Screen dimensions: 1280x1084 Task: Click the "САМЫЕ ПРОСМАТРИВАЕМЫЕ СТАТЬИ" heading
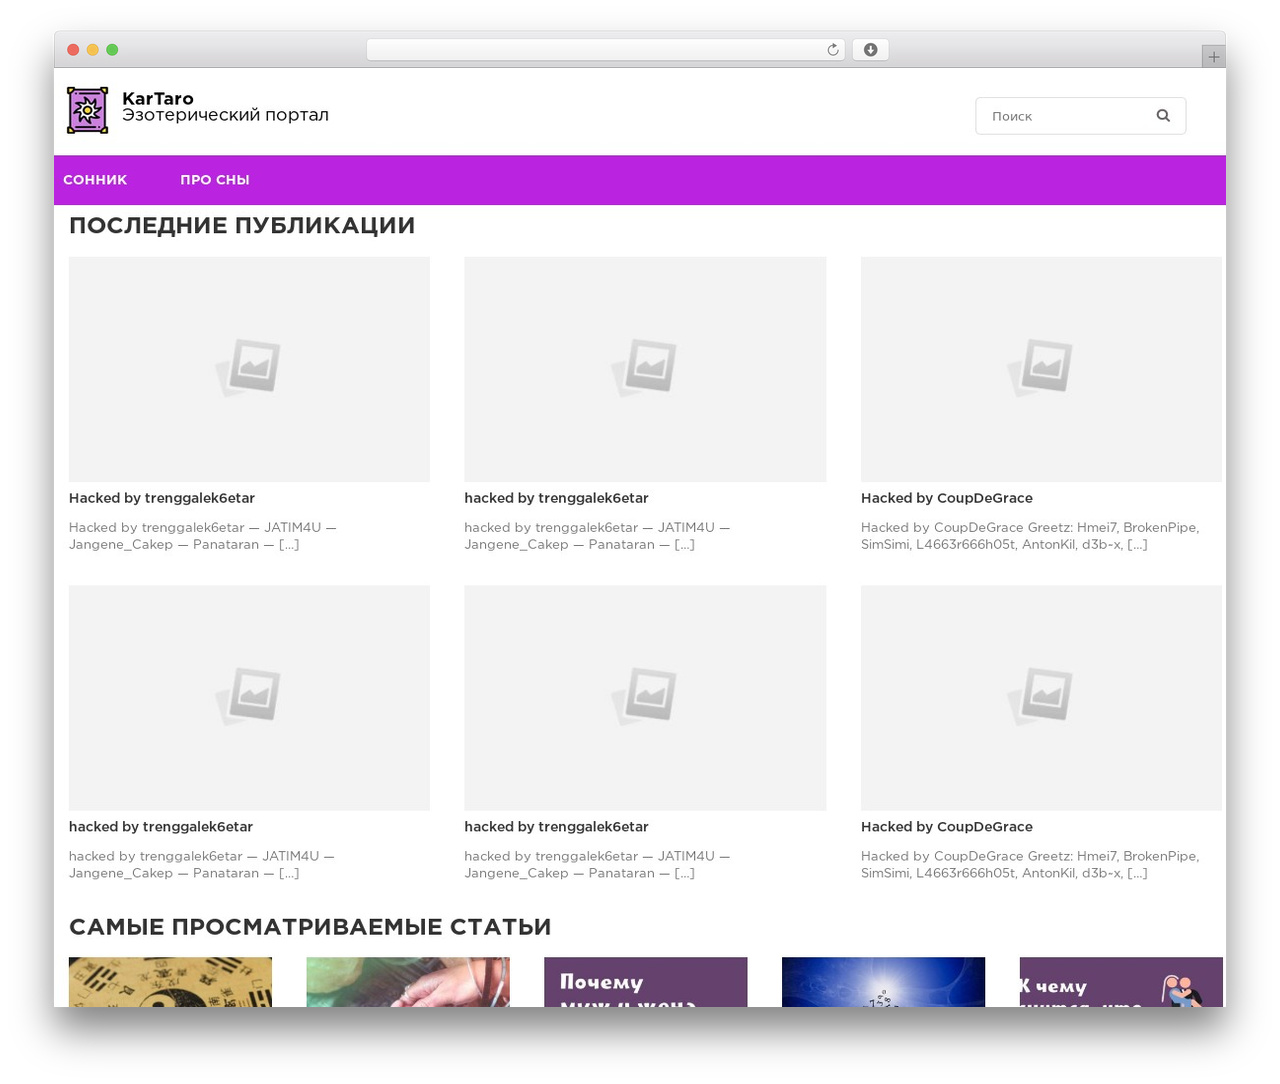[310, 927]
